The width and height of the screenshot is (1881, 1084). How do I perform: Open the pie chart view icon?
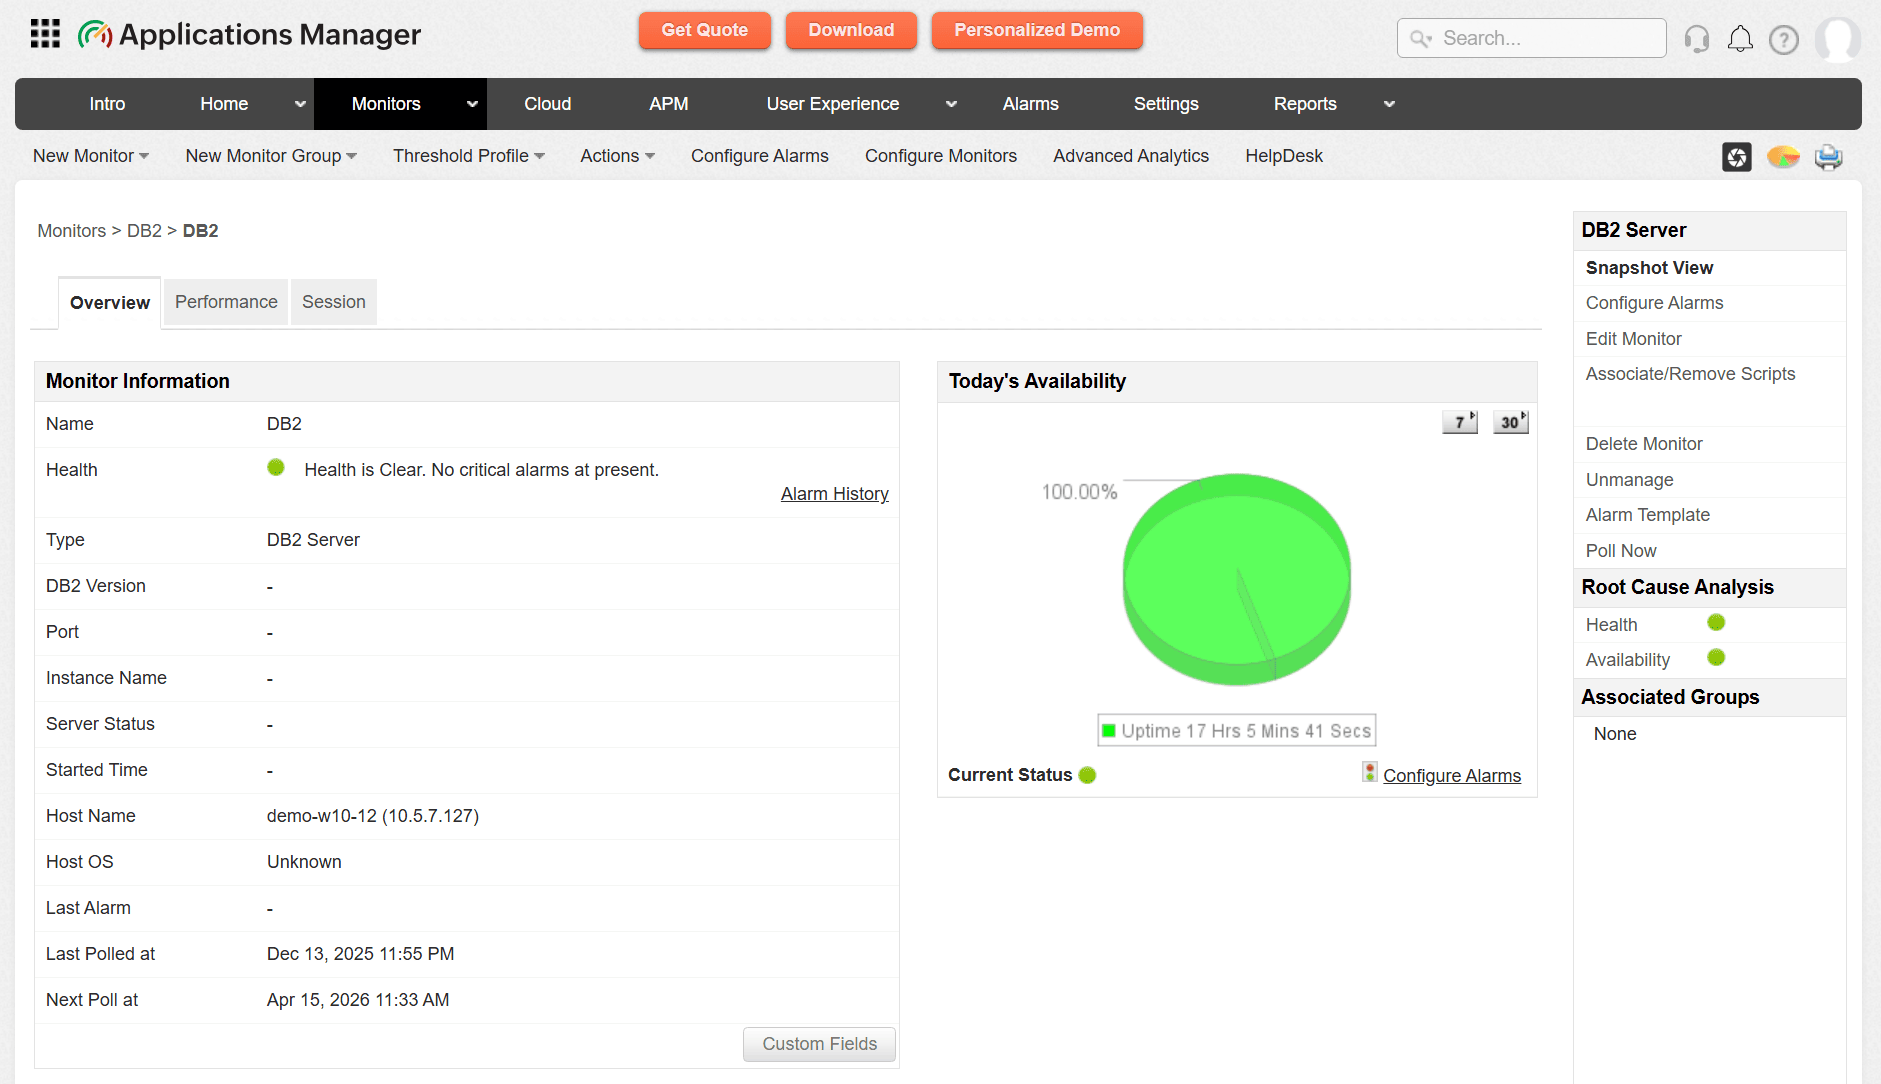point(1783,157)
